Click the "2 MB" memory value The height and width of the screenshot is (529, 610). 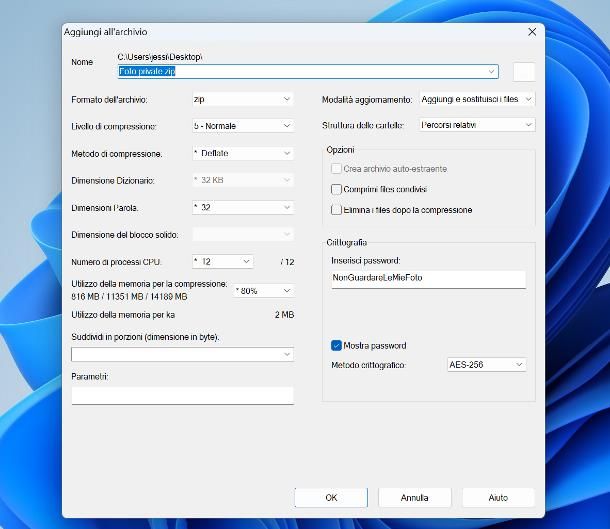click(x=284, y=315)
